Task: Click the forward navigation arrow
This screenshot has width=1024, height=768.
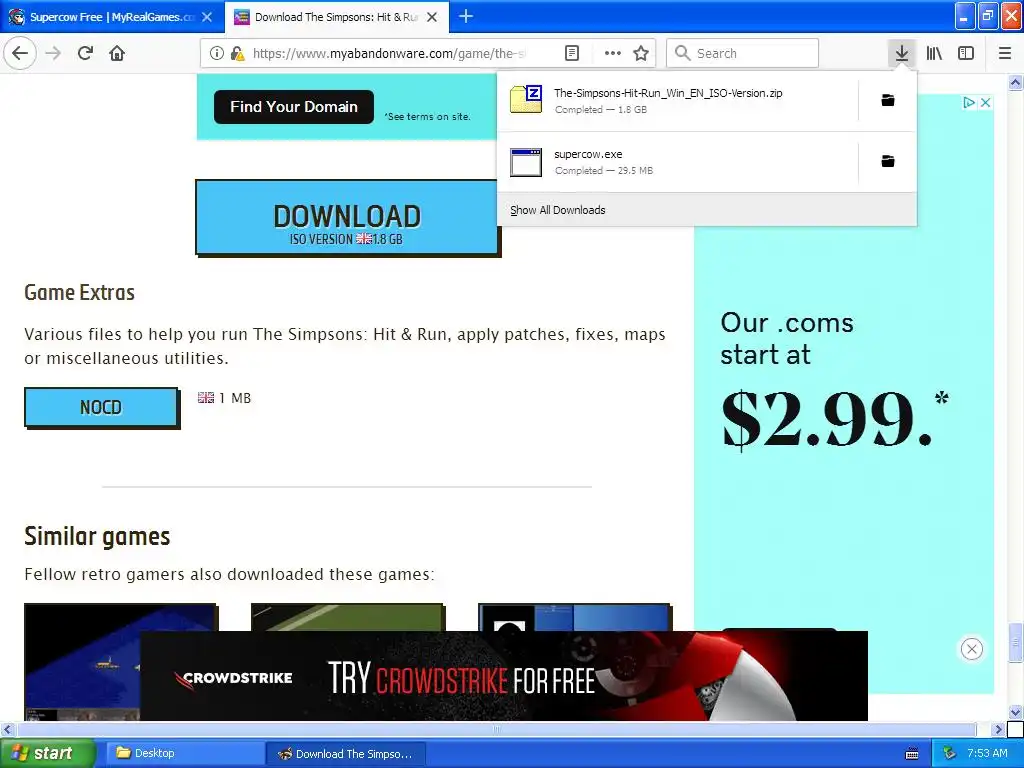Action: pos(54,53)
